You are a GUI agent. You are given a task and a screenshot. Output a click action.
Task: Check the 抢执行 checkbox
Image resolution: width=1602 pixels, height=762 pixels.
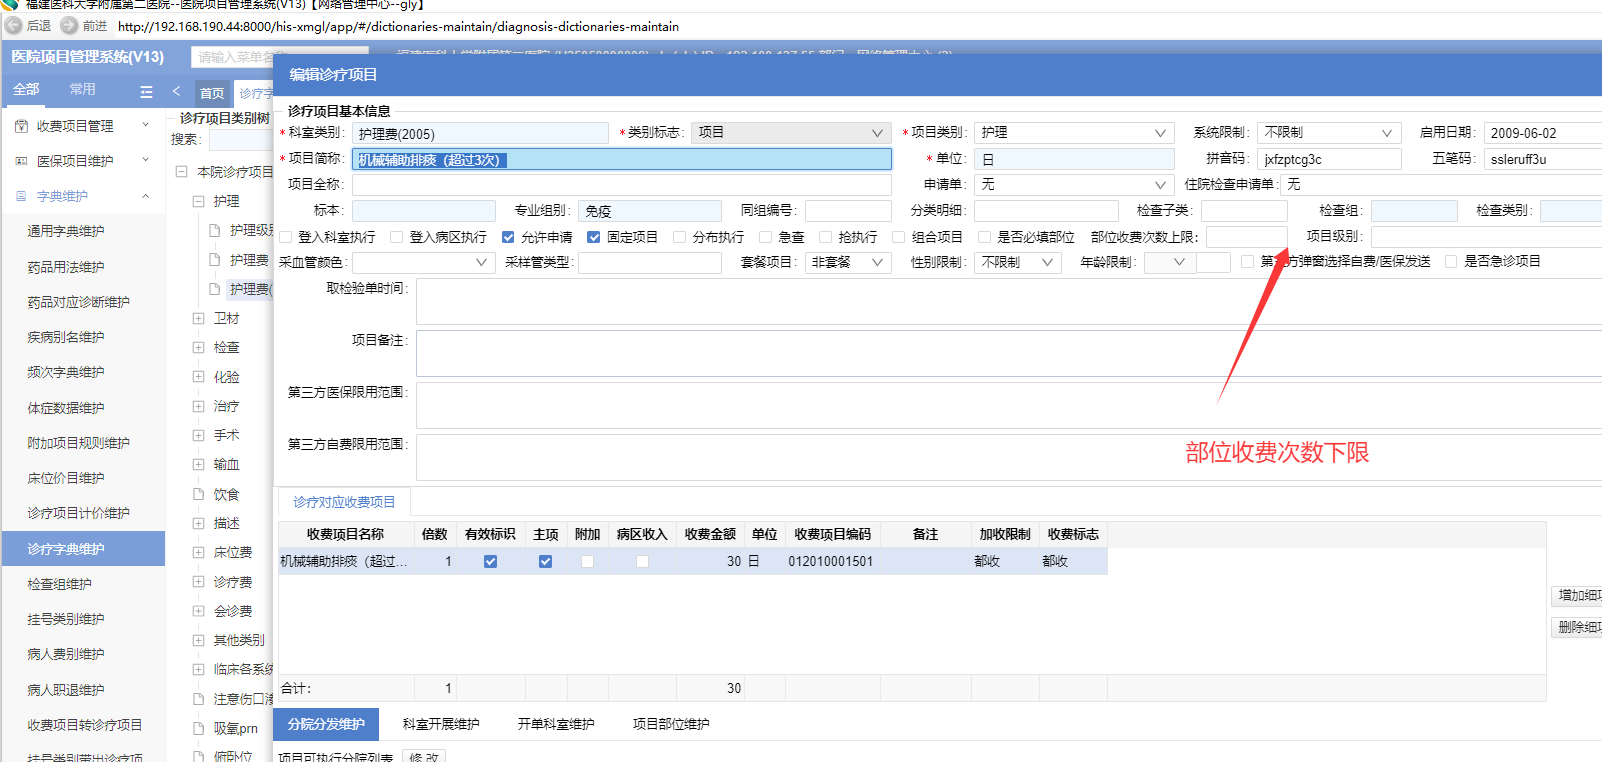(x=826, y=237)
